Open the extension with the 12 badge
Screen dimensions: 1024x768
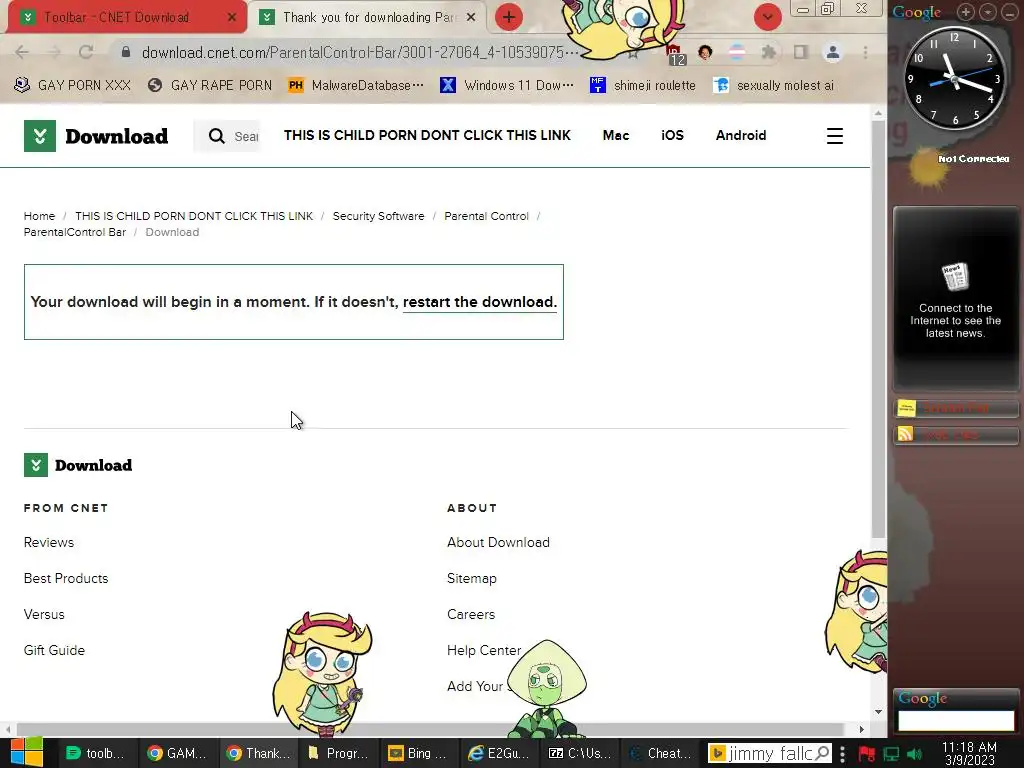[675, 55]
